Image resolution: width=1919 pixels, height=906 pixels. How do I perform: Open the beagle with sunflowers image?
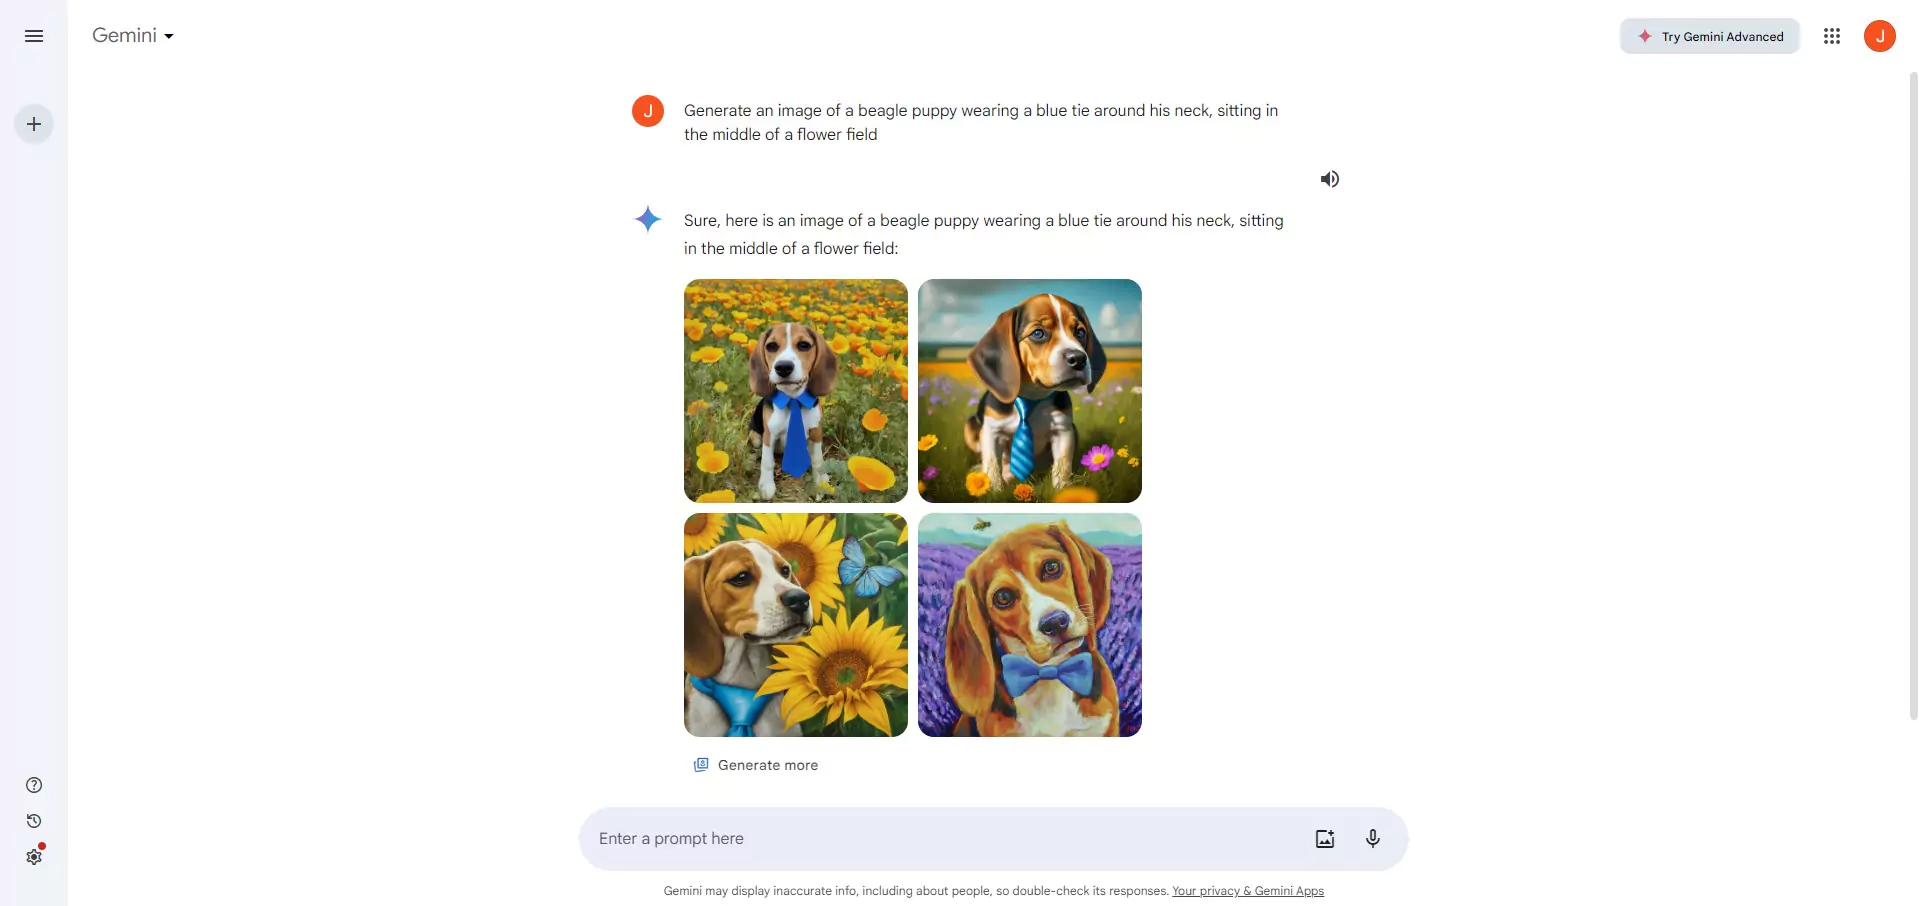pos(796,625)
